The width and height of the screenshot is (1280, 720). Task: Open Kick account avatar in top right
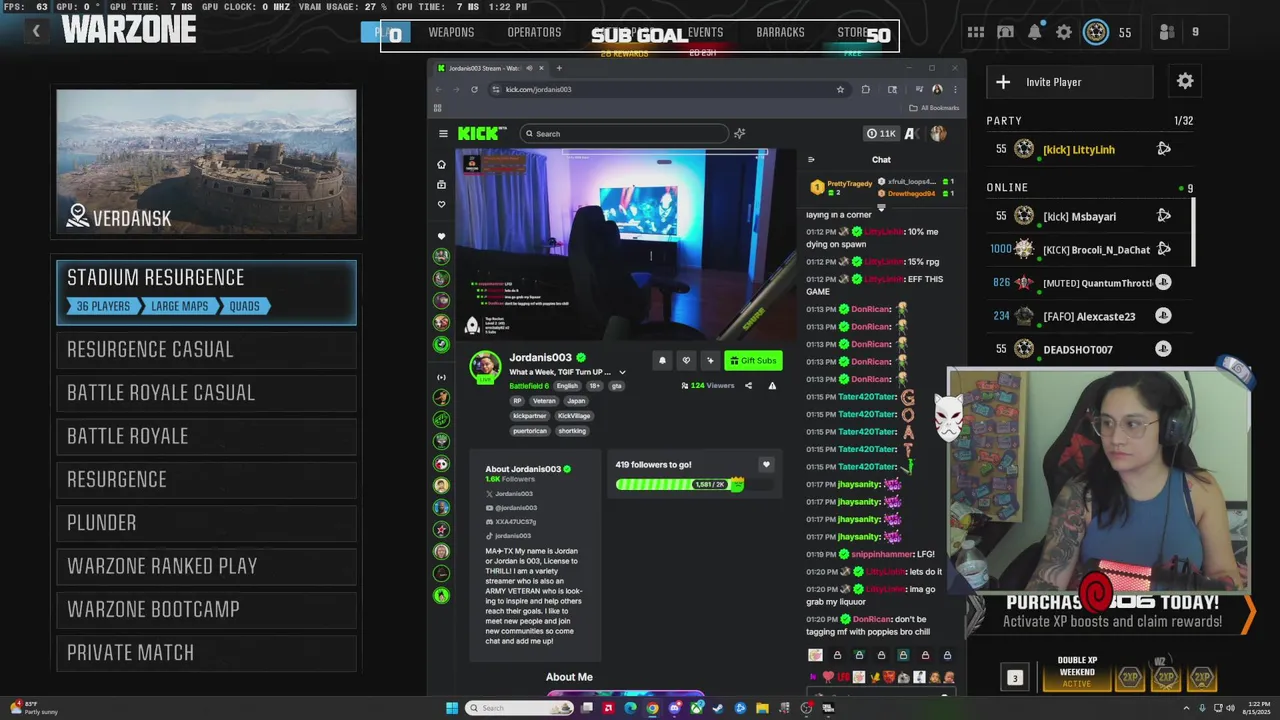pyautogui.click(x=937, y=133)
